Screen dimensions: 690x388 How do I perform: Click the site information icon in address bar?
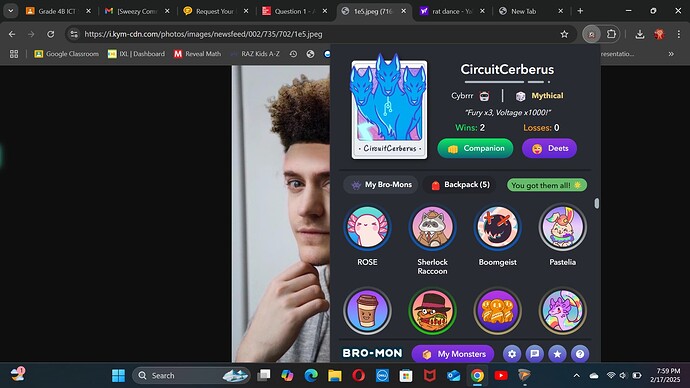click(74, 34)
